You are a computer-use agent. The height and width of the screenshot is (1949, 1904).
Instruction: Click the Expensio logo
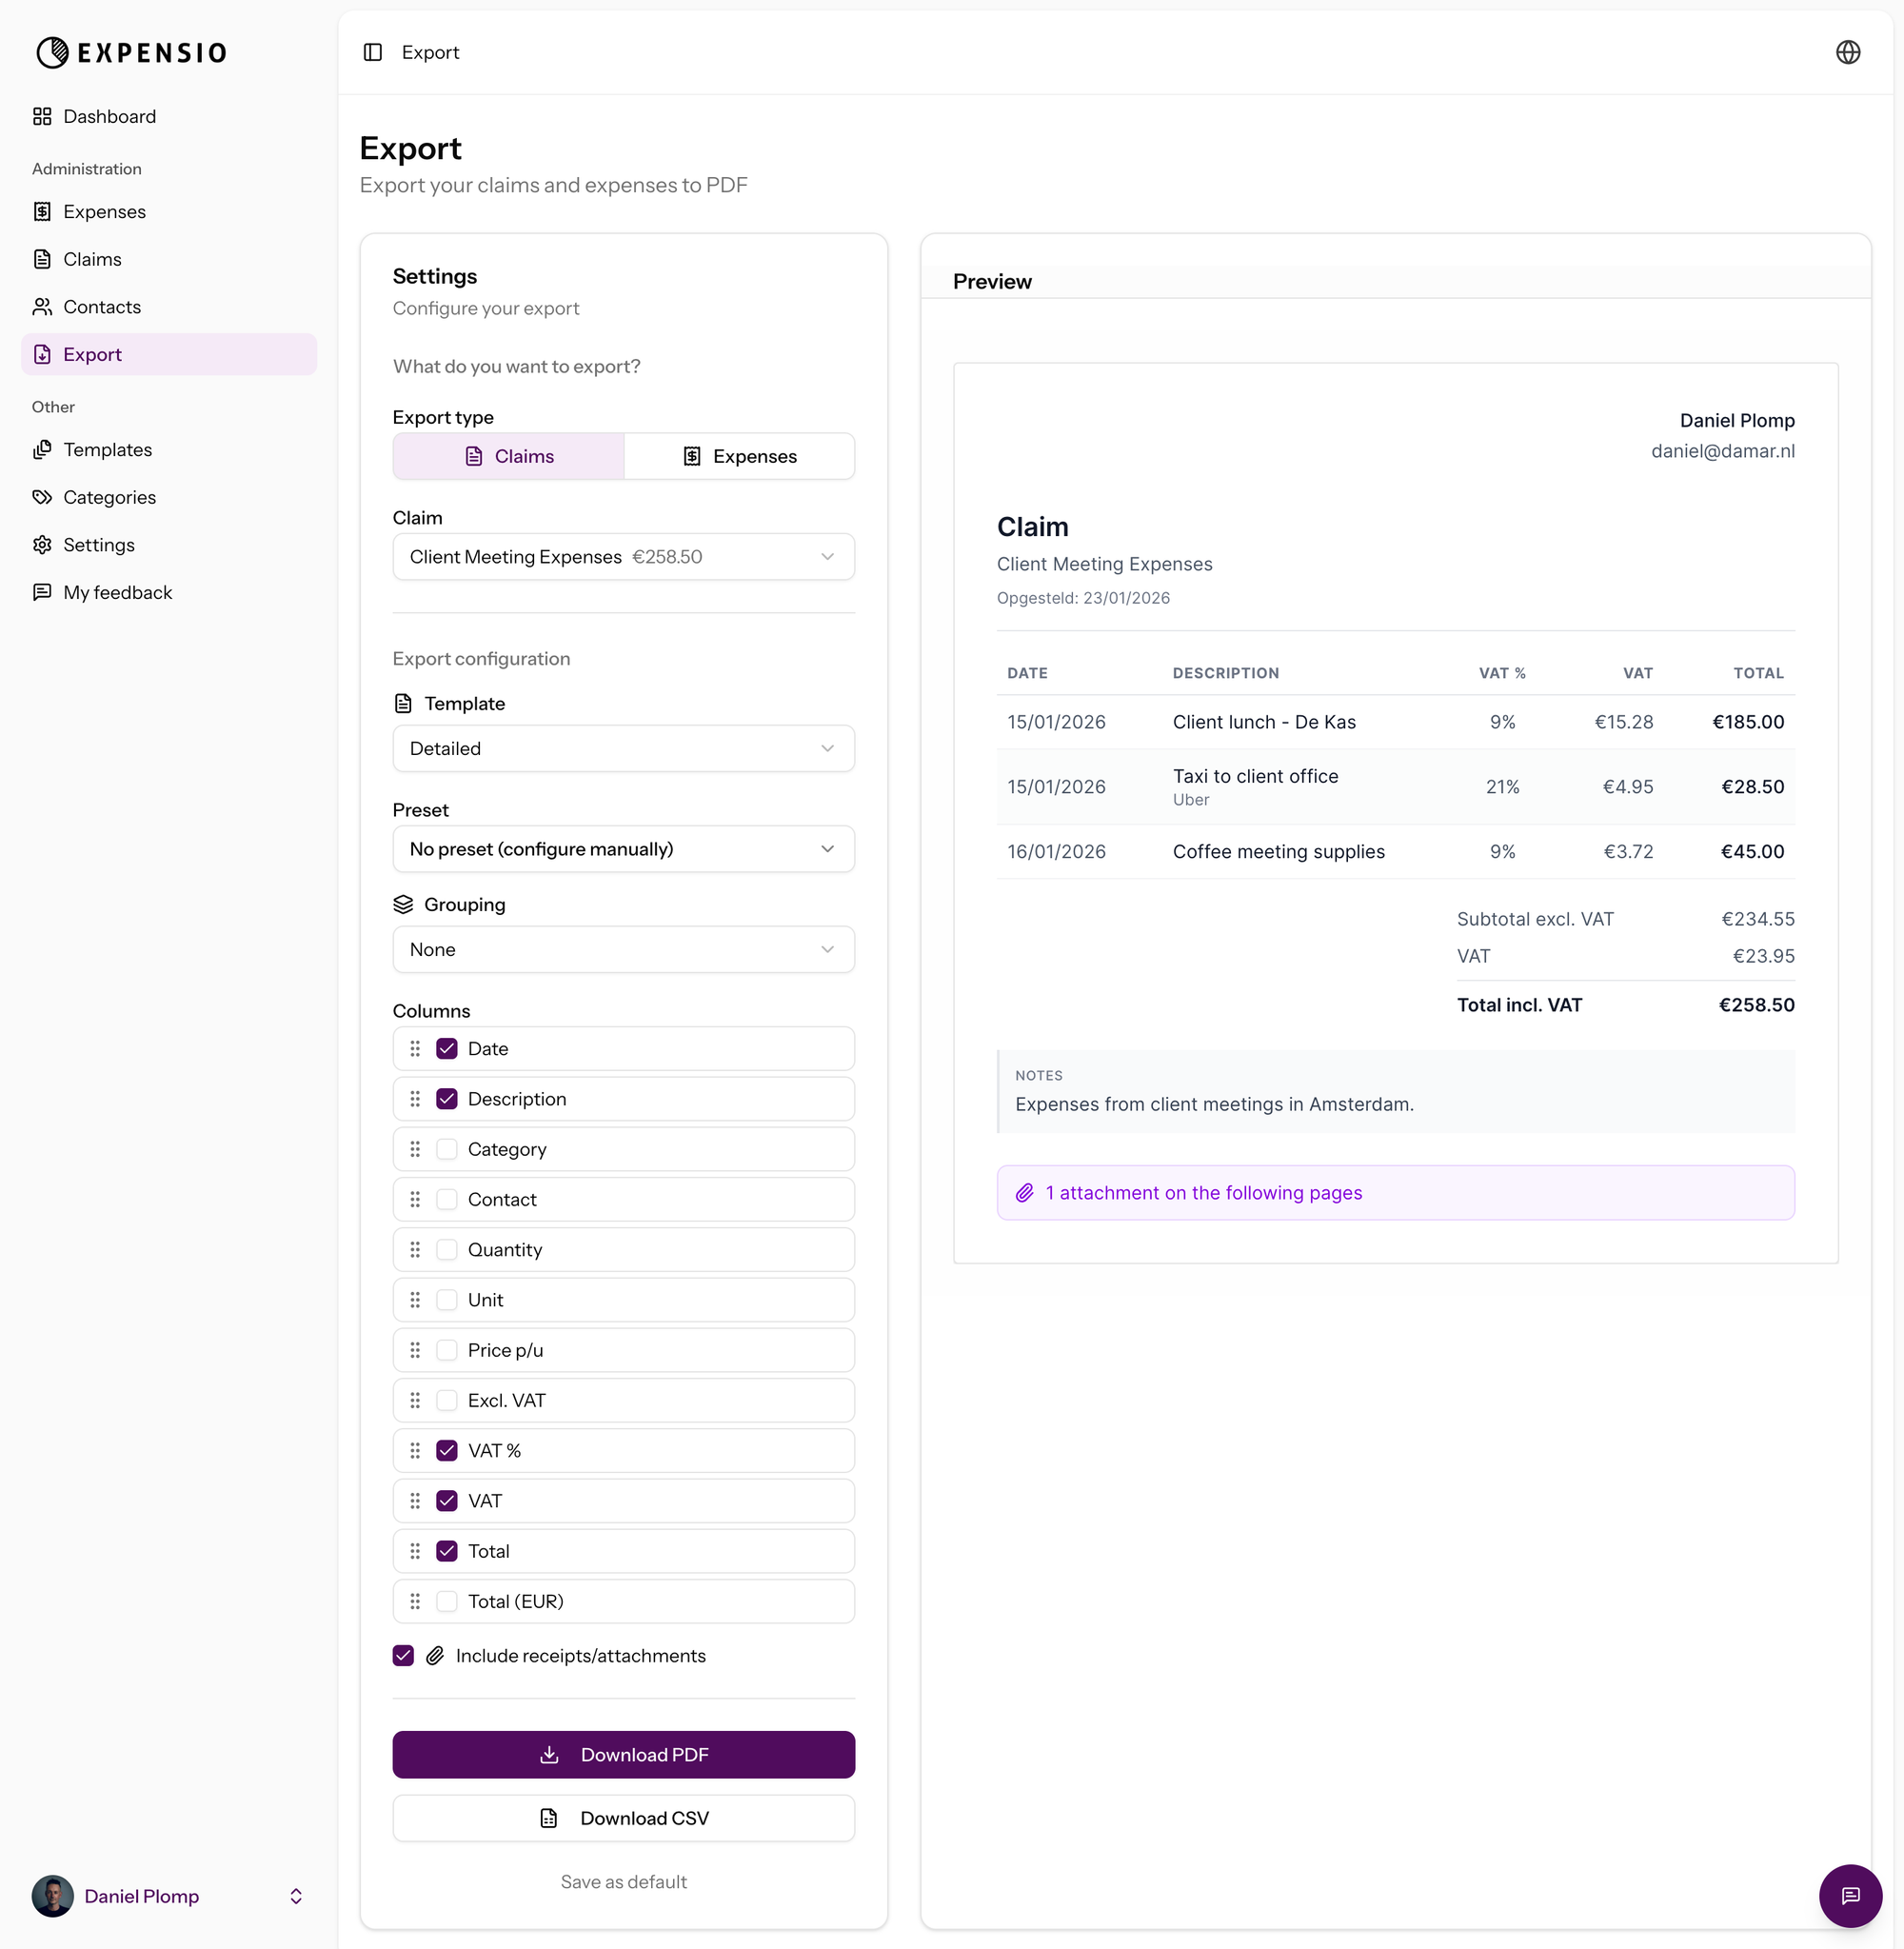pyautogui.click(x=131, y=52)
